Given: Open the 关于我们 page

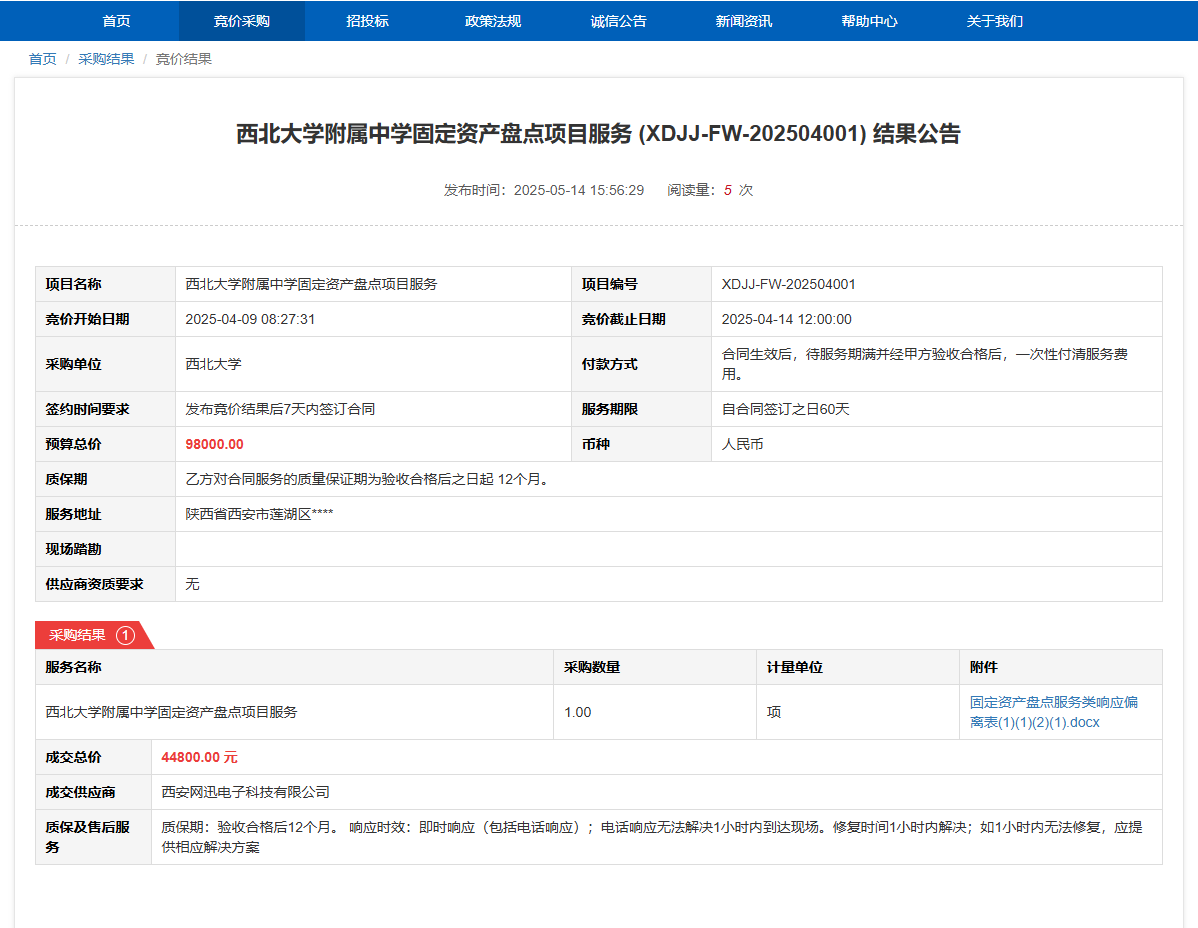Looking at the screenshot, I should point(994,21).
